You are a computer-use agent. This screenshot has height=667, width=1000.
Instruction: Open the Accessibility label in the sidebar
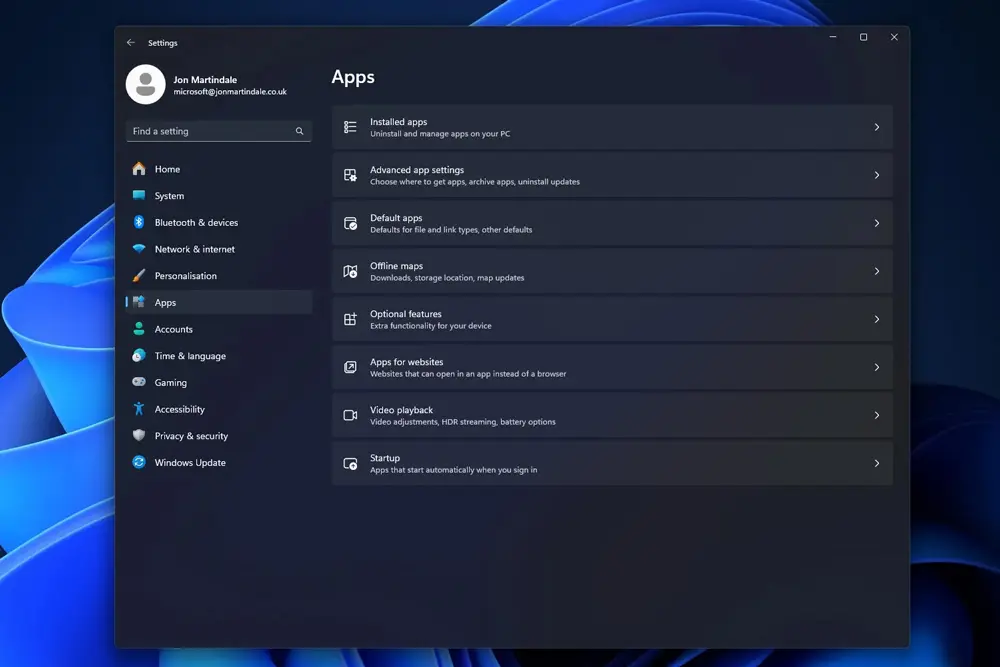[179, 409]
